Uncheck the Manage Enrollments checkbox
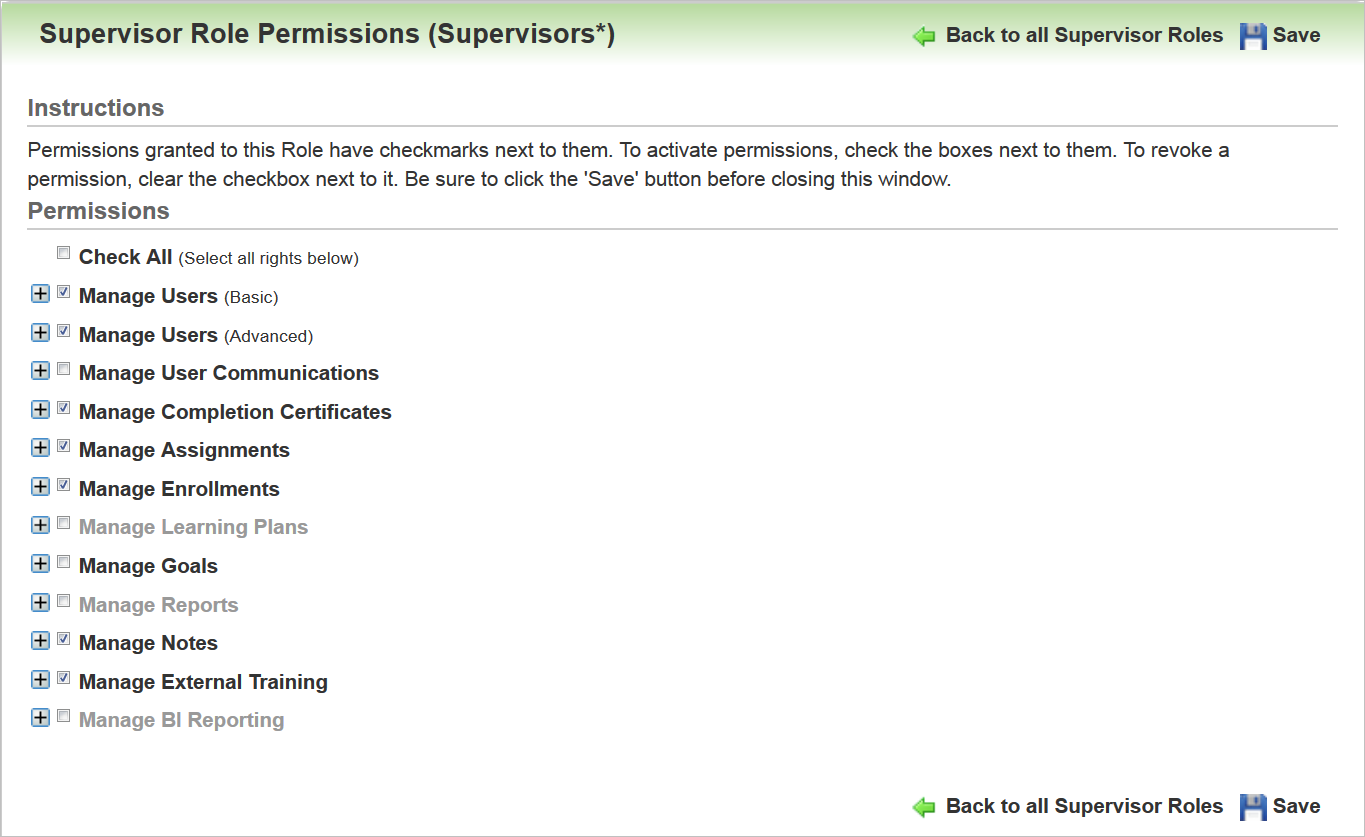1365x837 pixels. click(64, 485)
